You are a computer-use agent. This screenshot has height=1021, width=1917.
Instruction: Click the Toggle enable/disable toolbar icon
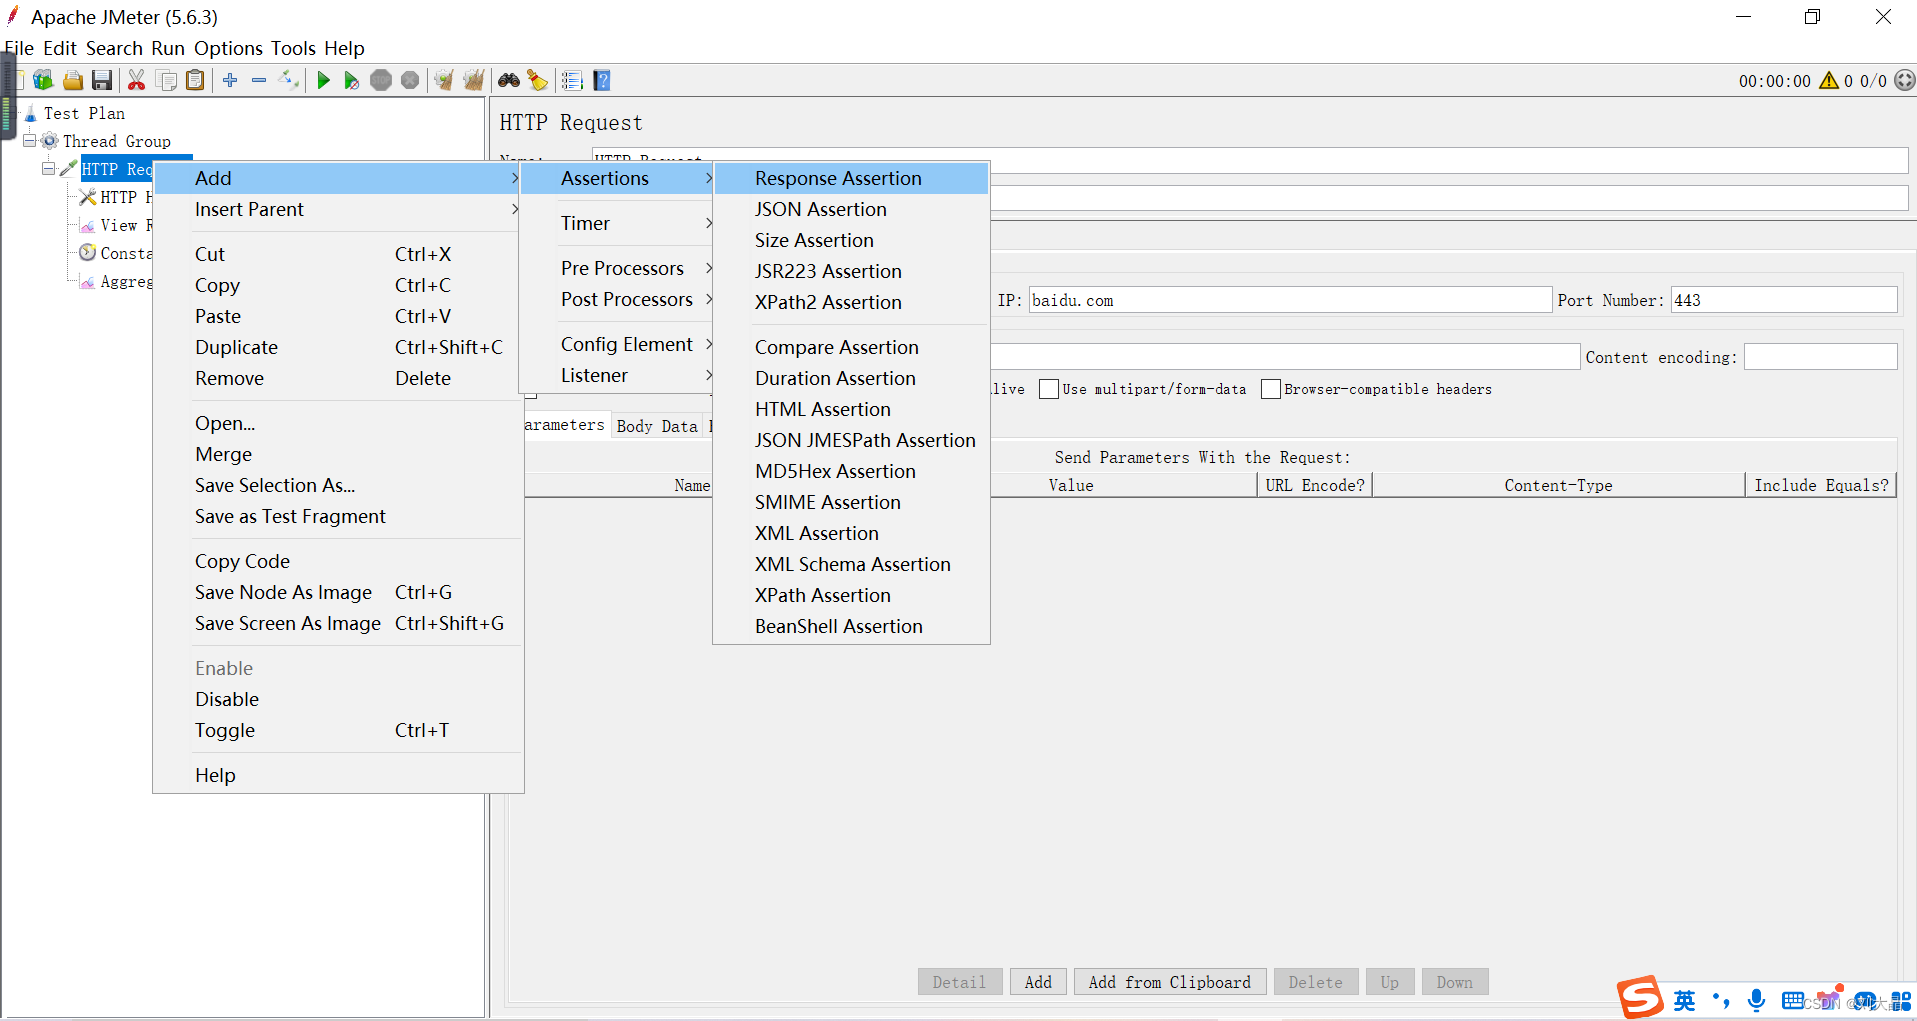coord(289,81)
